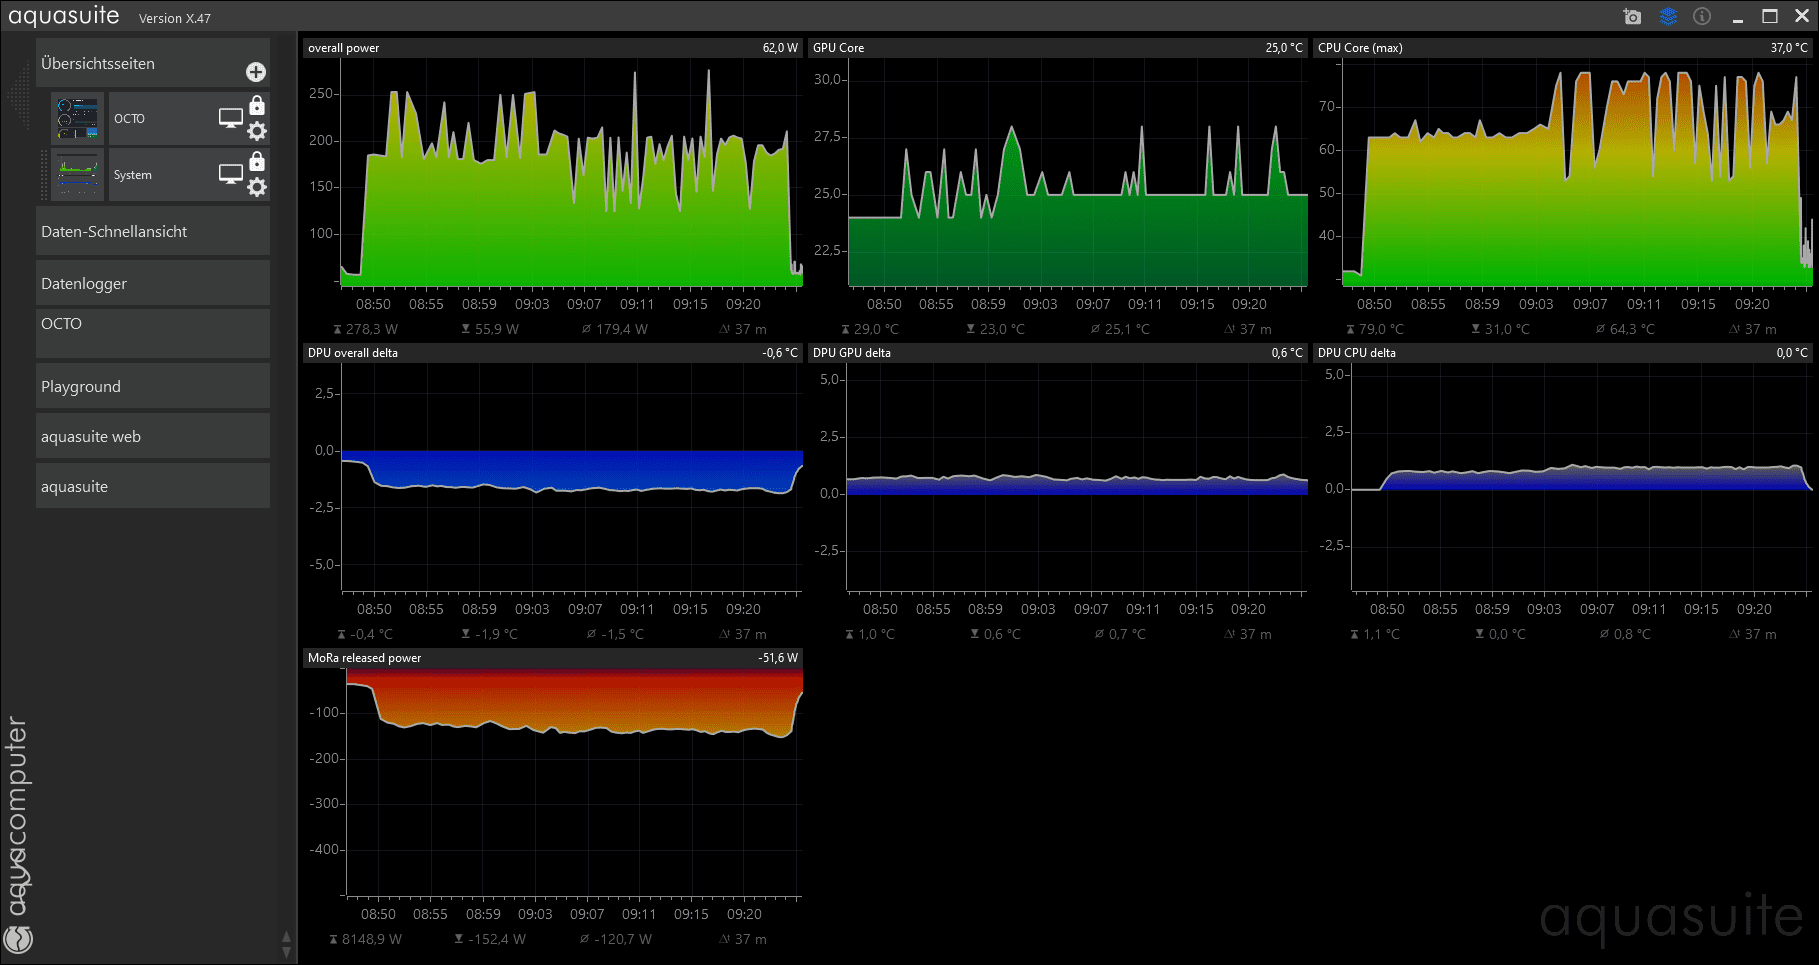The width and height of the screenshot is (1819, 965).
Task: Expand the Daten-Schnellansicht section
Action: pyautogui.click(x=153, y=231)
